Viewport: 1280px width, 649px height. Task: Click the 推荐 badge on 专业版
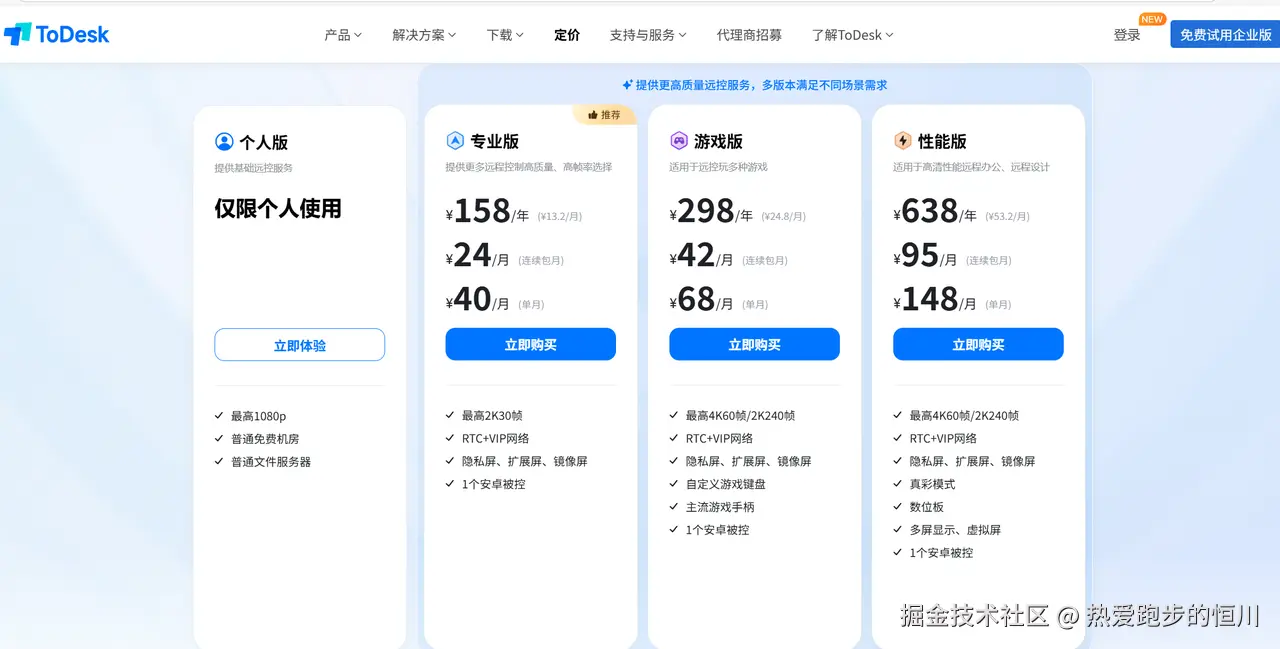coord(606,114)
